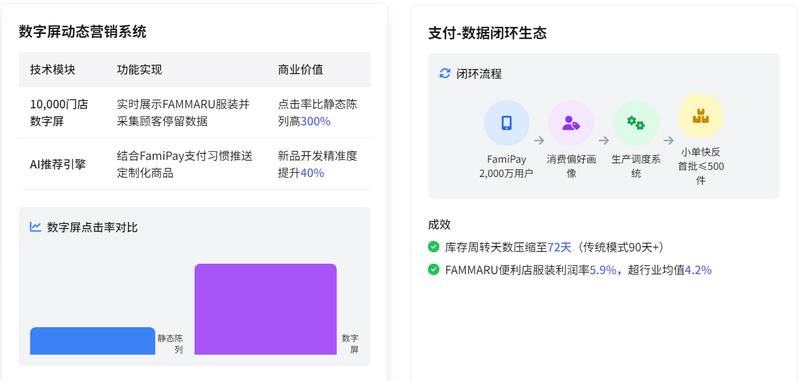Click the purple 数字屏 bar
Image resolution: width=800 pixels, height=381 pixels.
tap(265, 309)
